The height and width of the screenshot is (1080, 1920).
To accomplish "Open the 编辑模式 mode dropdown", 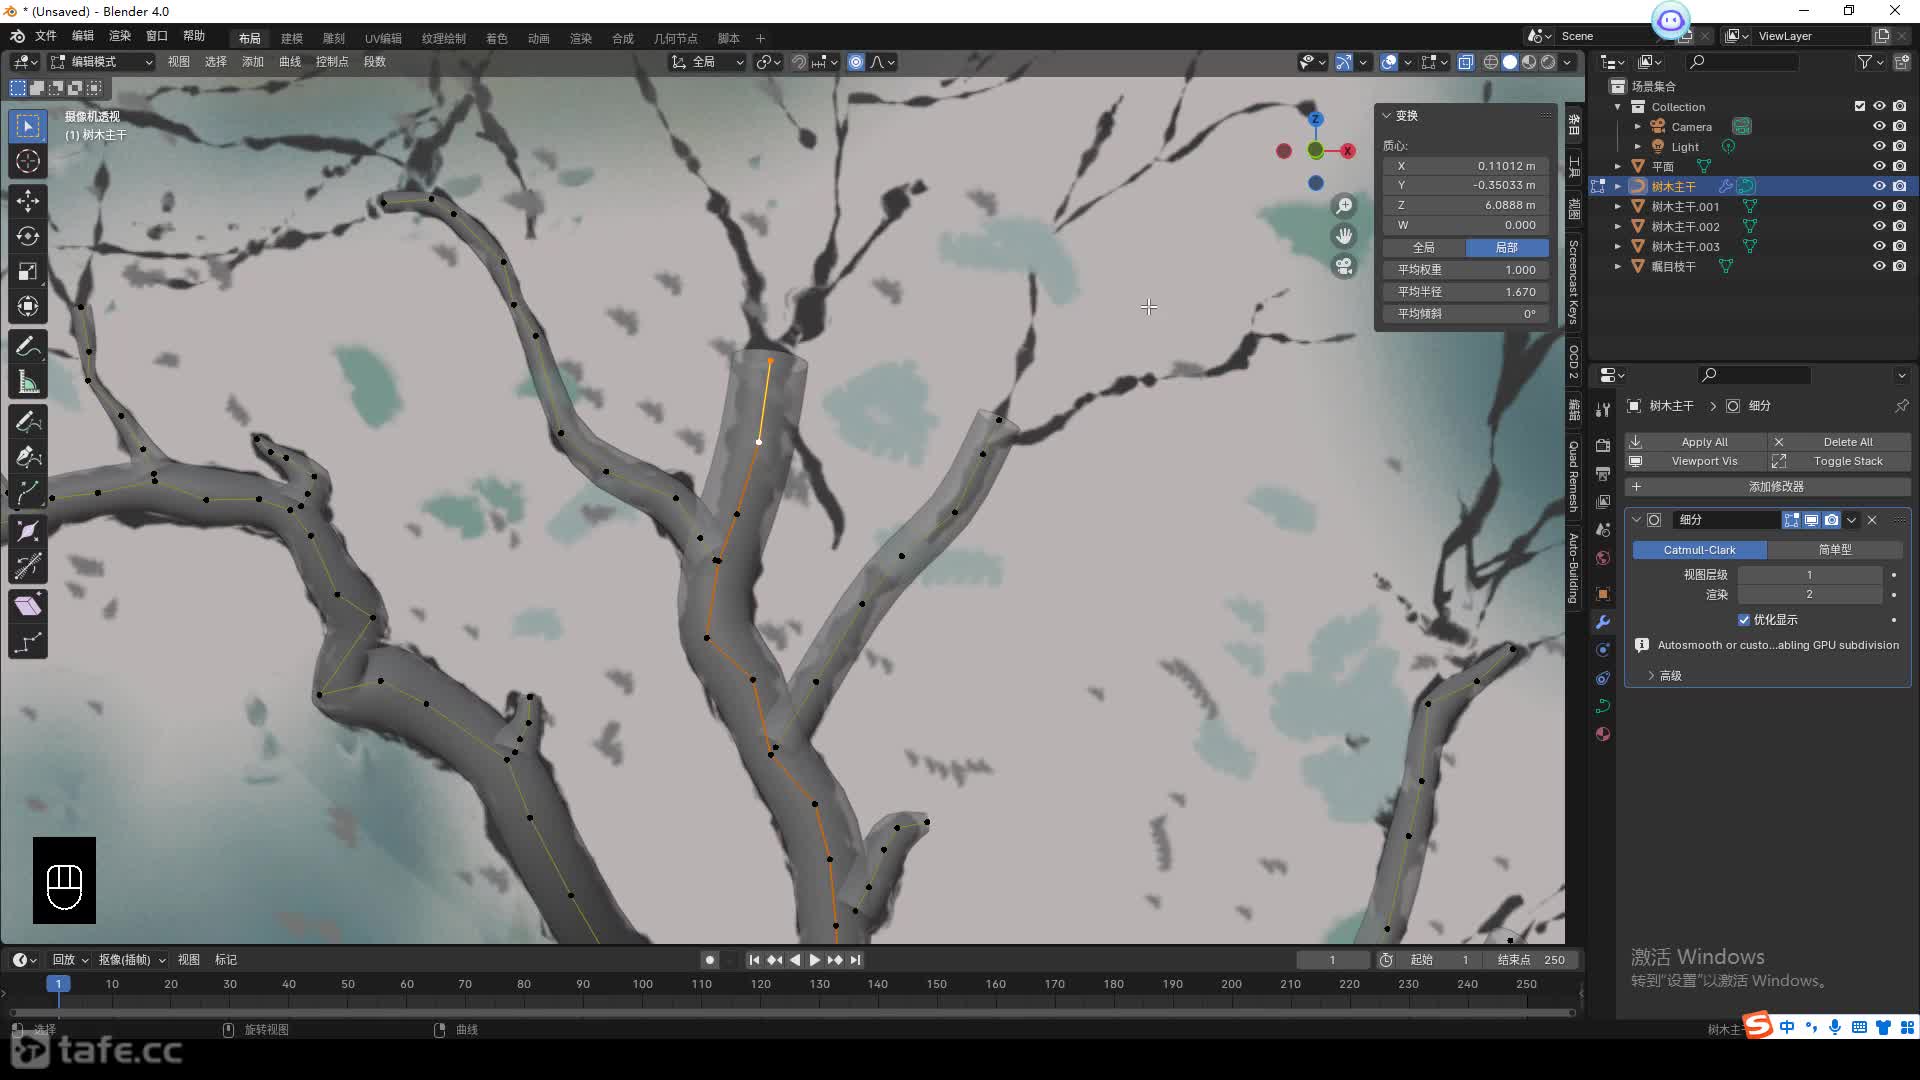I will 101,62.
